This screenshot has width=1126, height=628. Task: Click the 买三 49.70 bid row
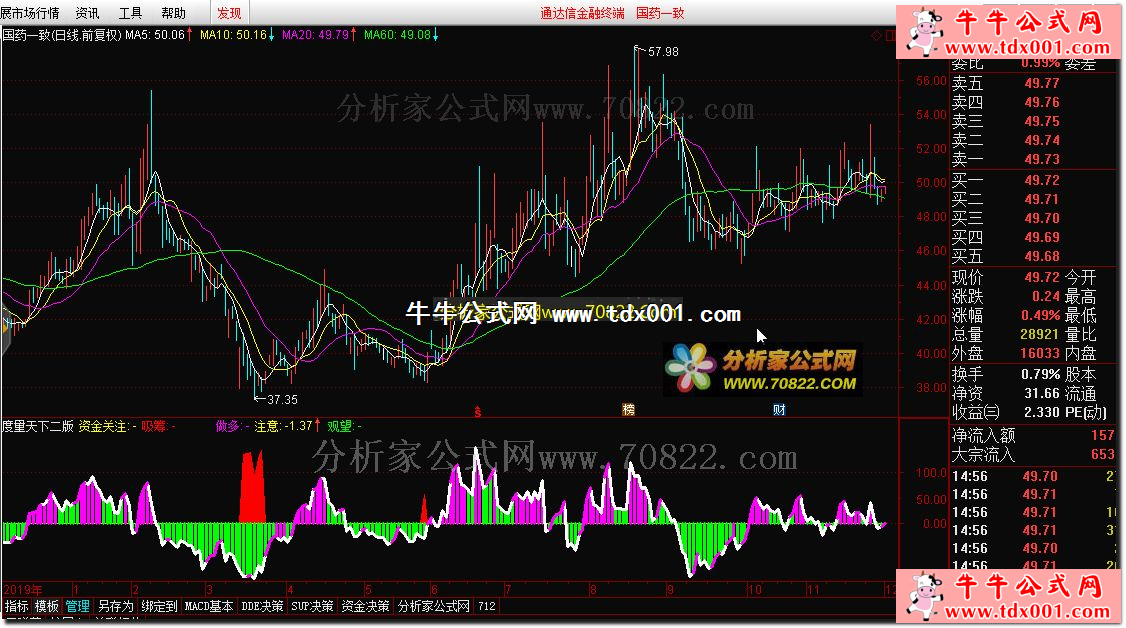[1005, 218]
